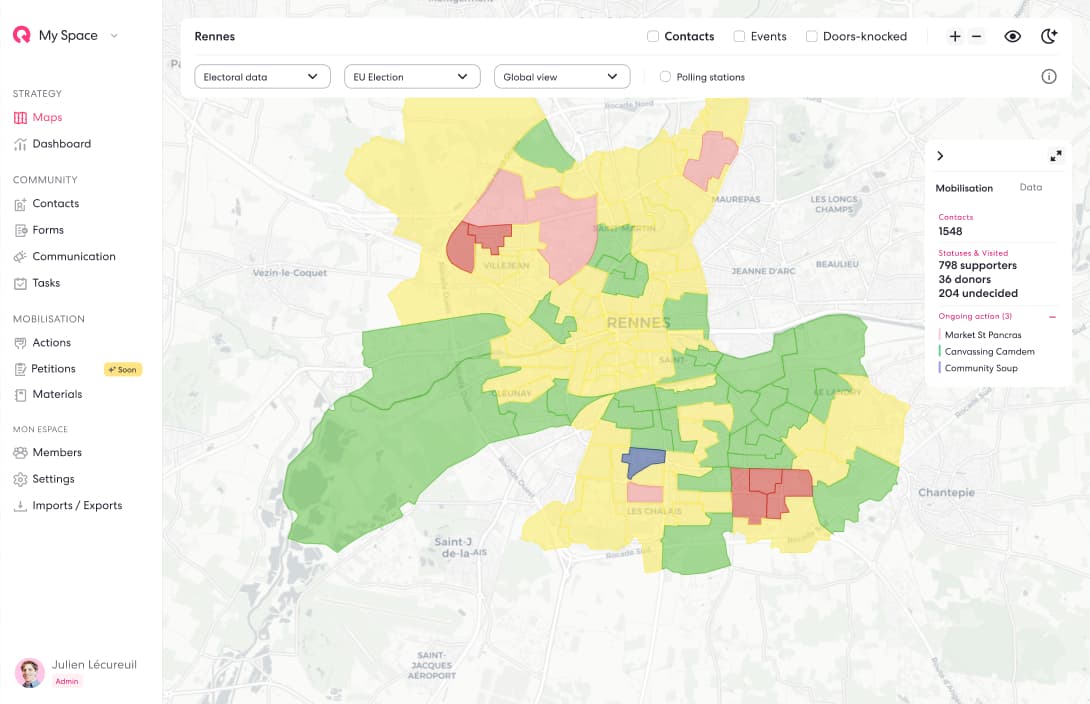
Task: Open the Electoral data dropdown
Action: 262,77
